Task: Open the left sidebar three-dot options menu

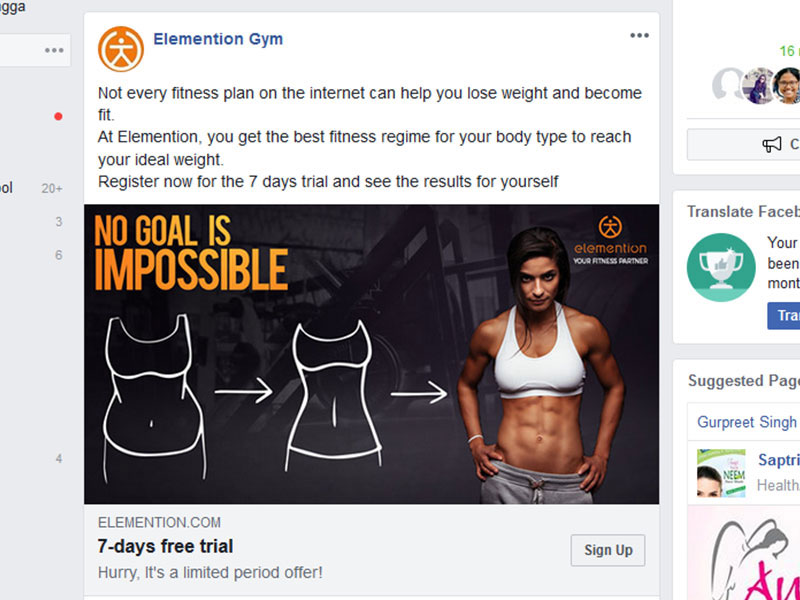Action: (x=54, y=50)
